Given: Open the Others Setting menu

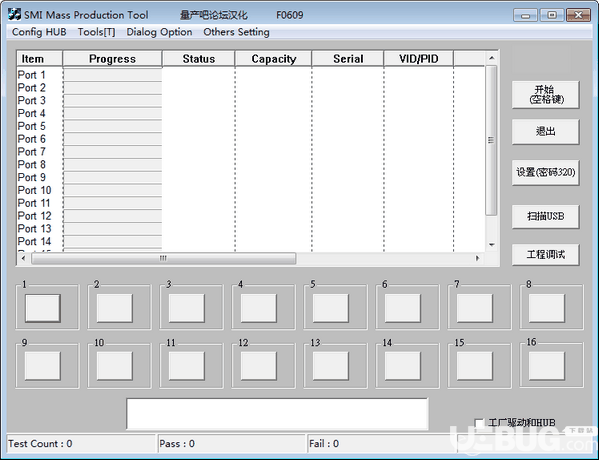Looking at the screenshot, I should (236, 32).
